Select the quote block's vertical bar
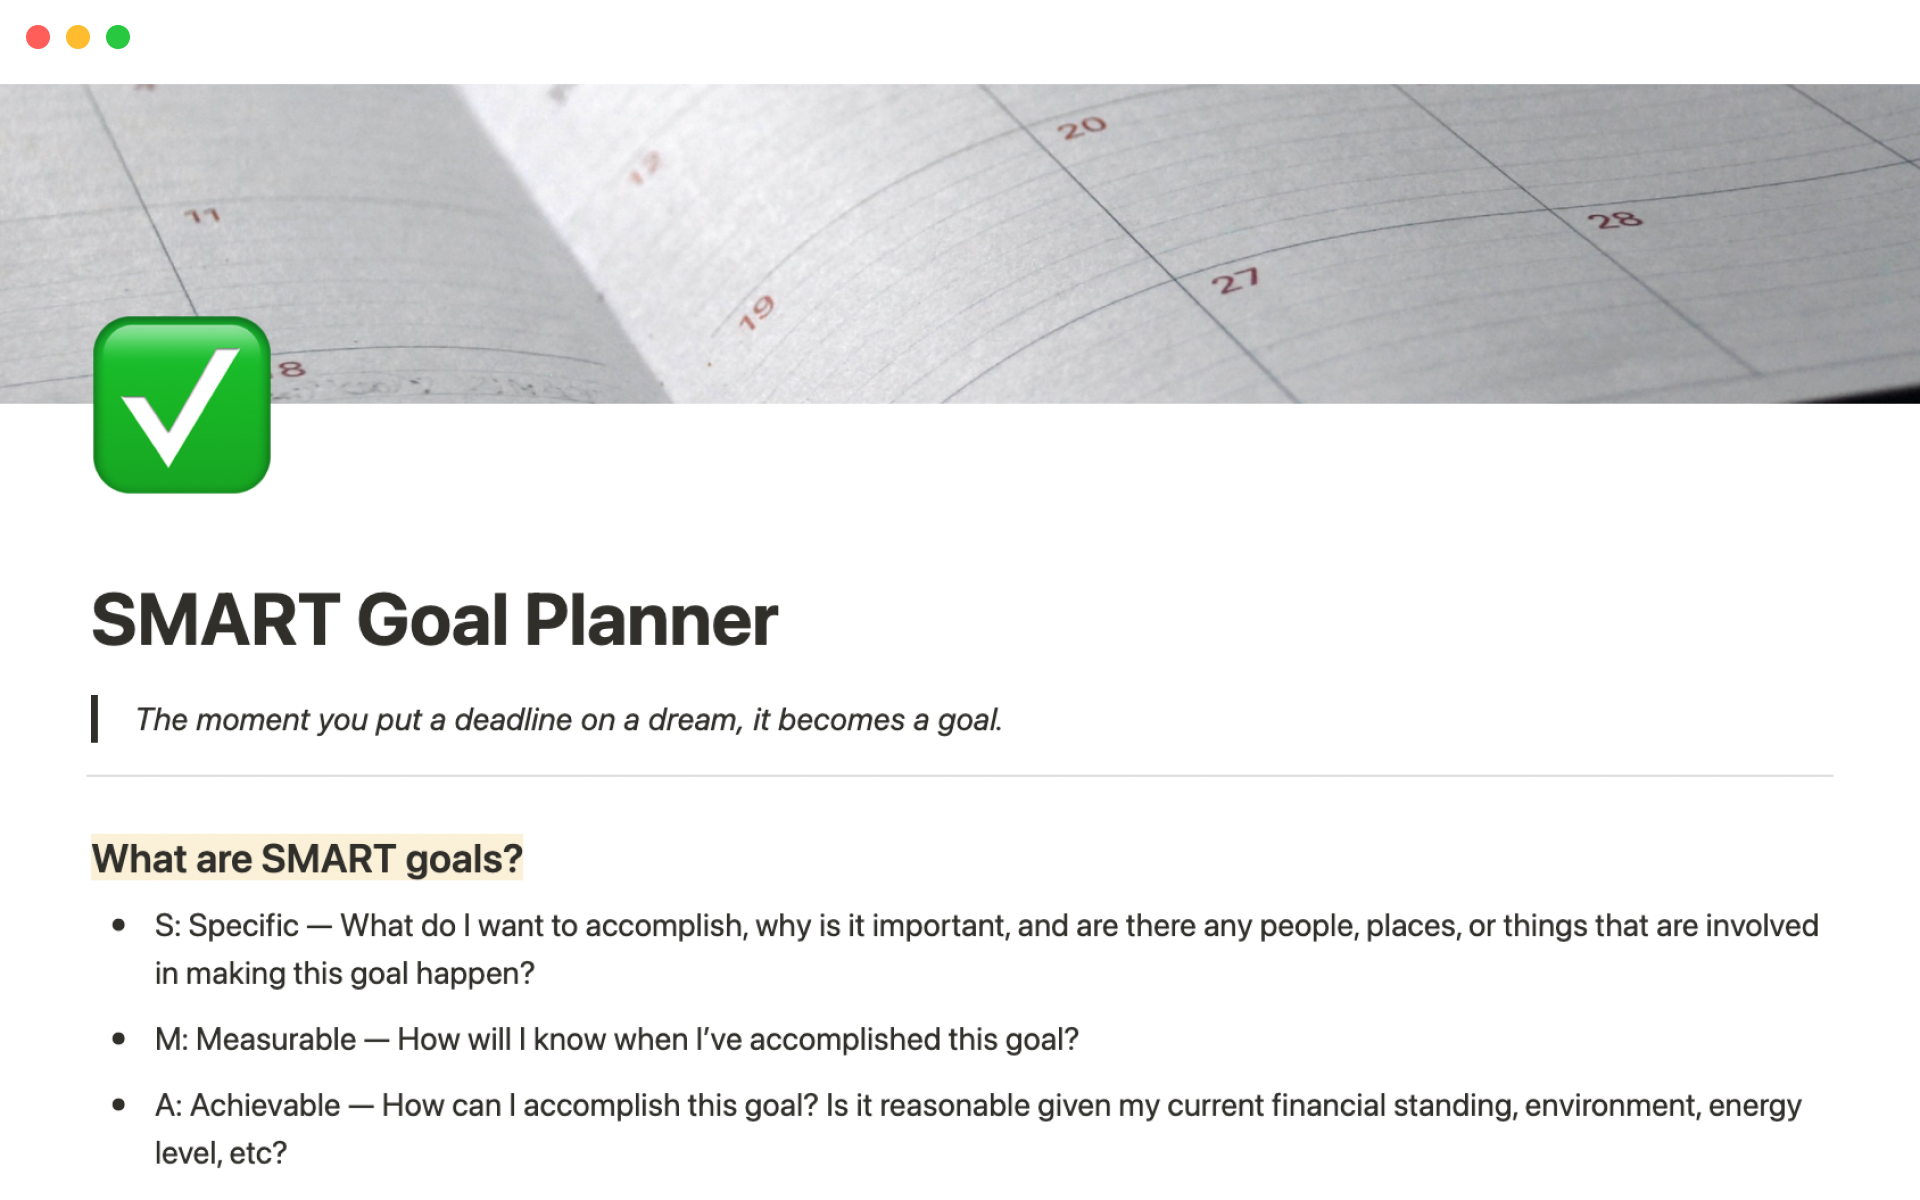Image resolution: width=1920 pixels, height=1200 pixels. tap(95, 719)
